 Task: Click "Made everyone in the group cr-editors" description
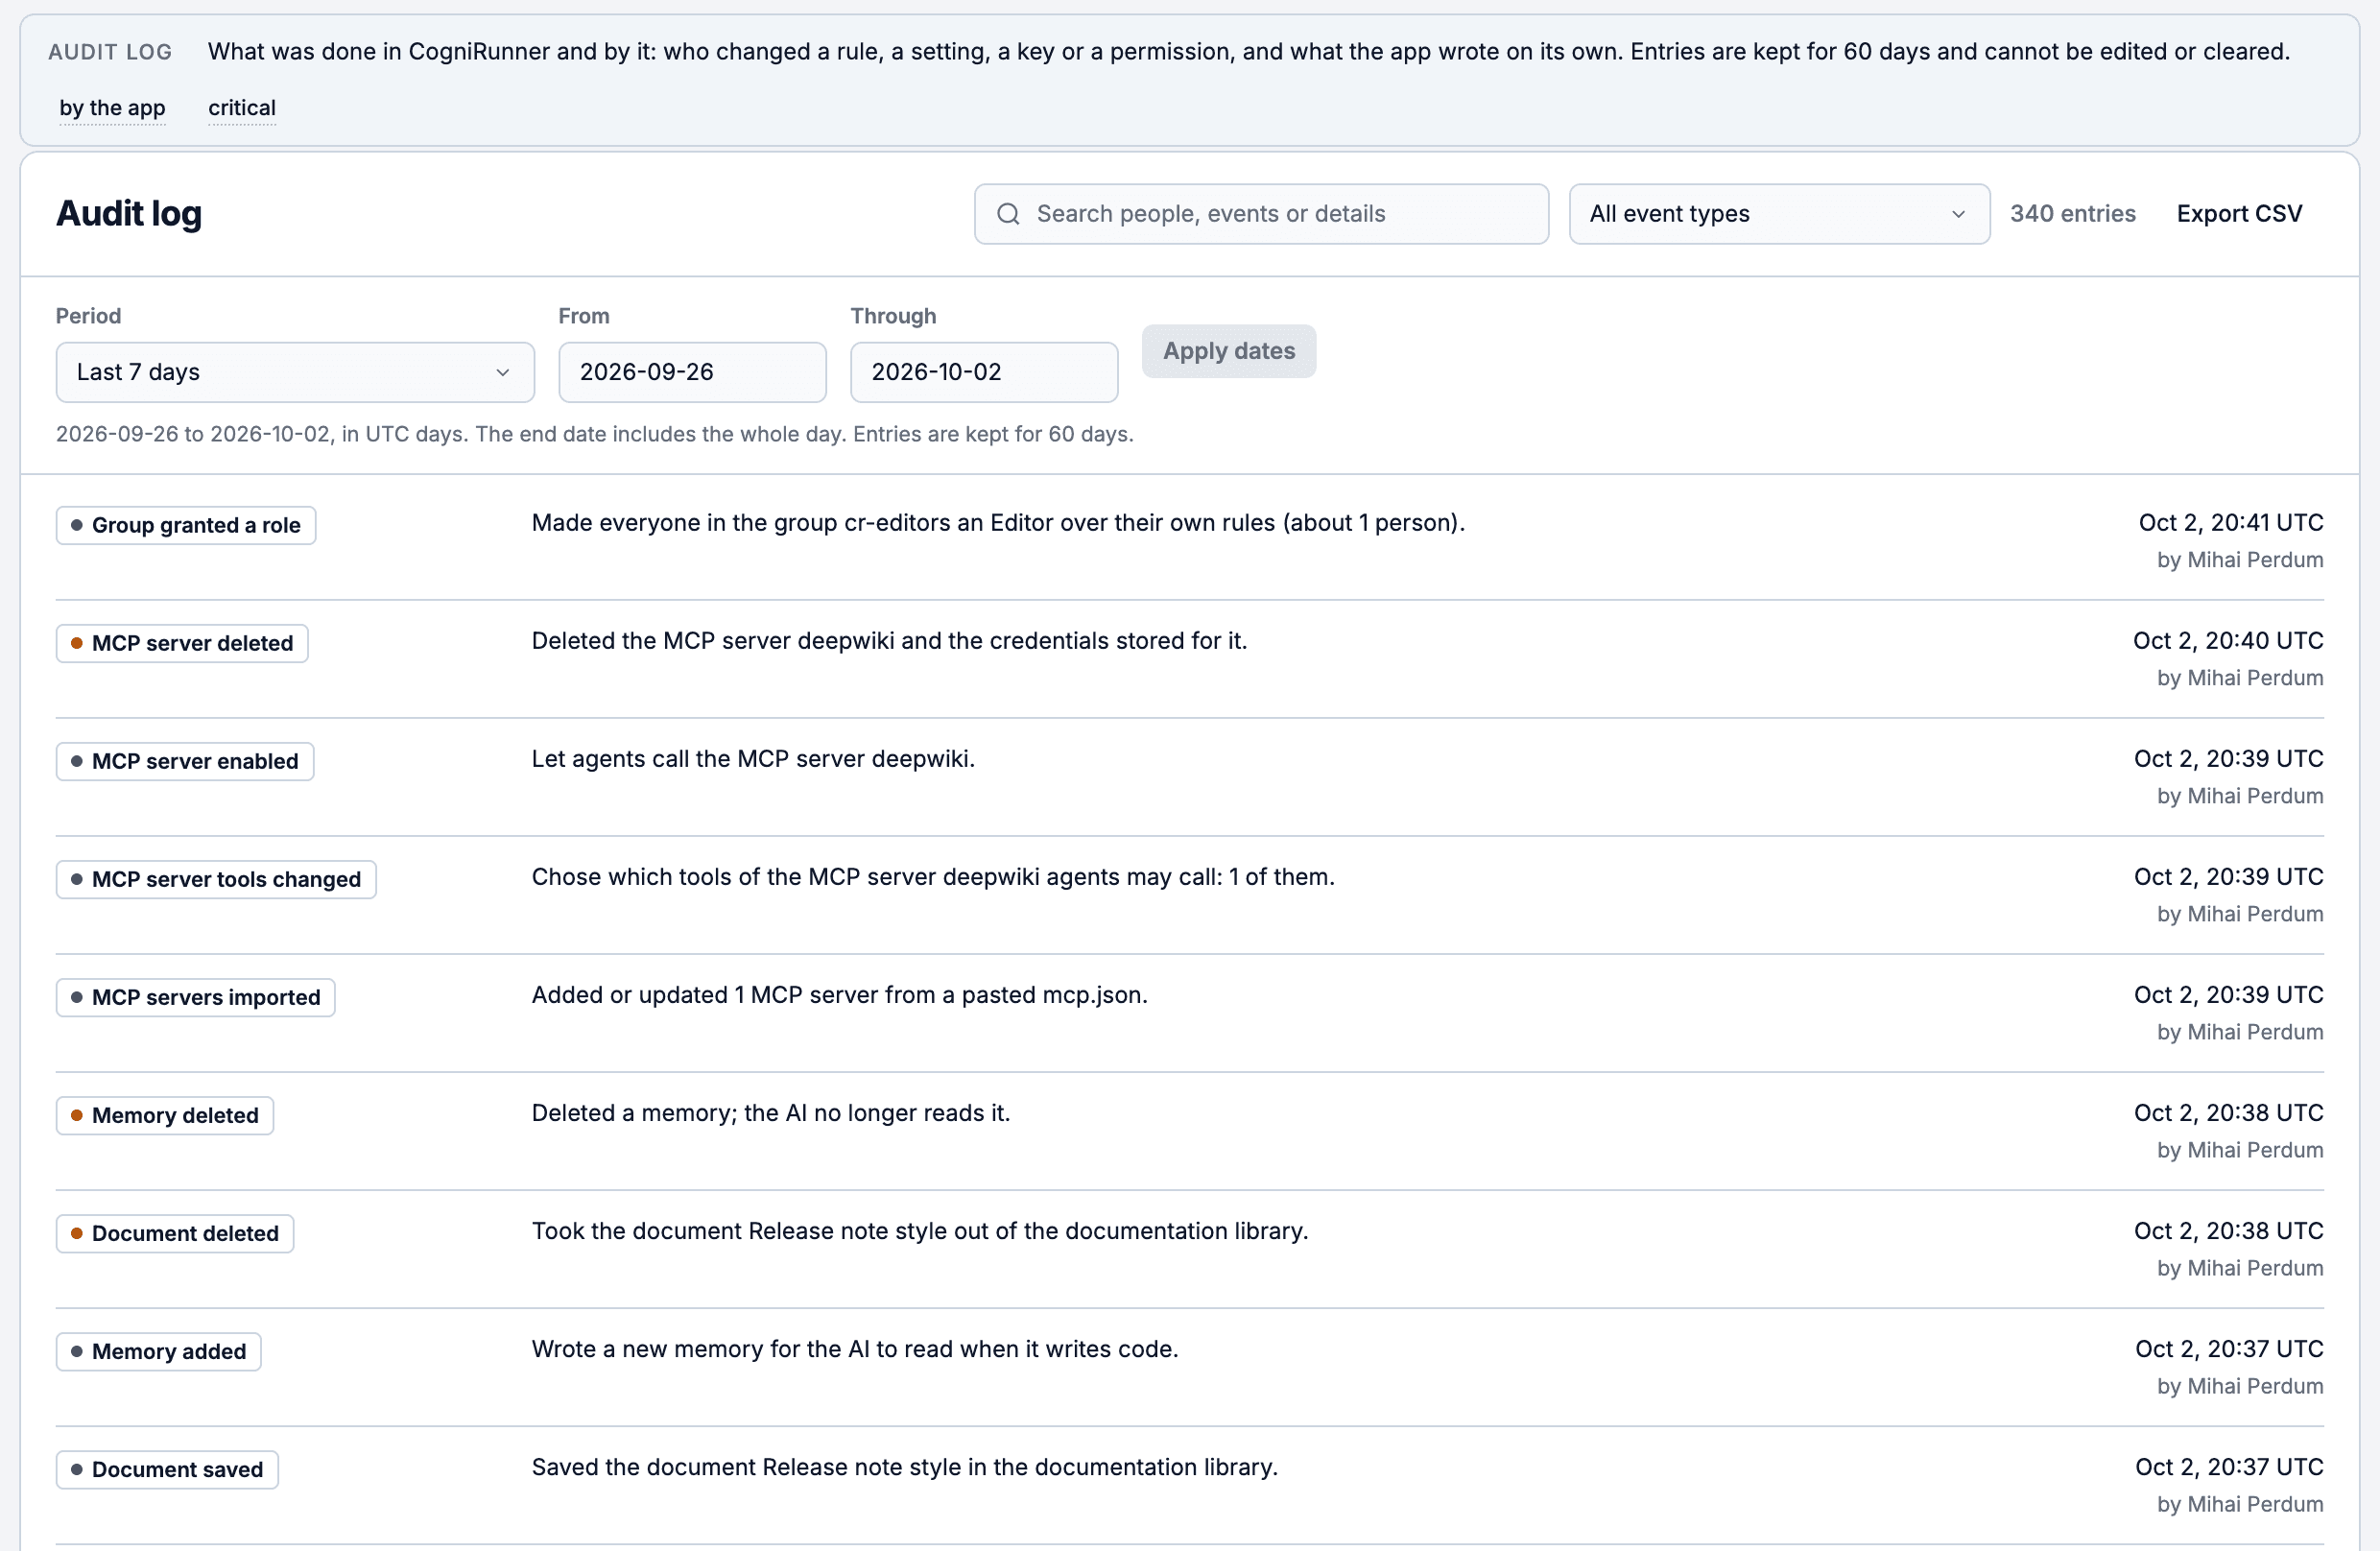[x=998, y=523]
